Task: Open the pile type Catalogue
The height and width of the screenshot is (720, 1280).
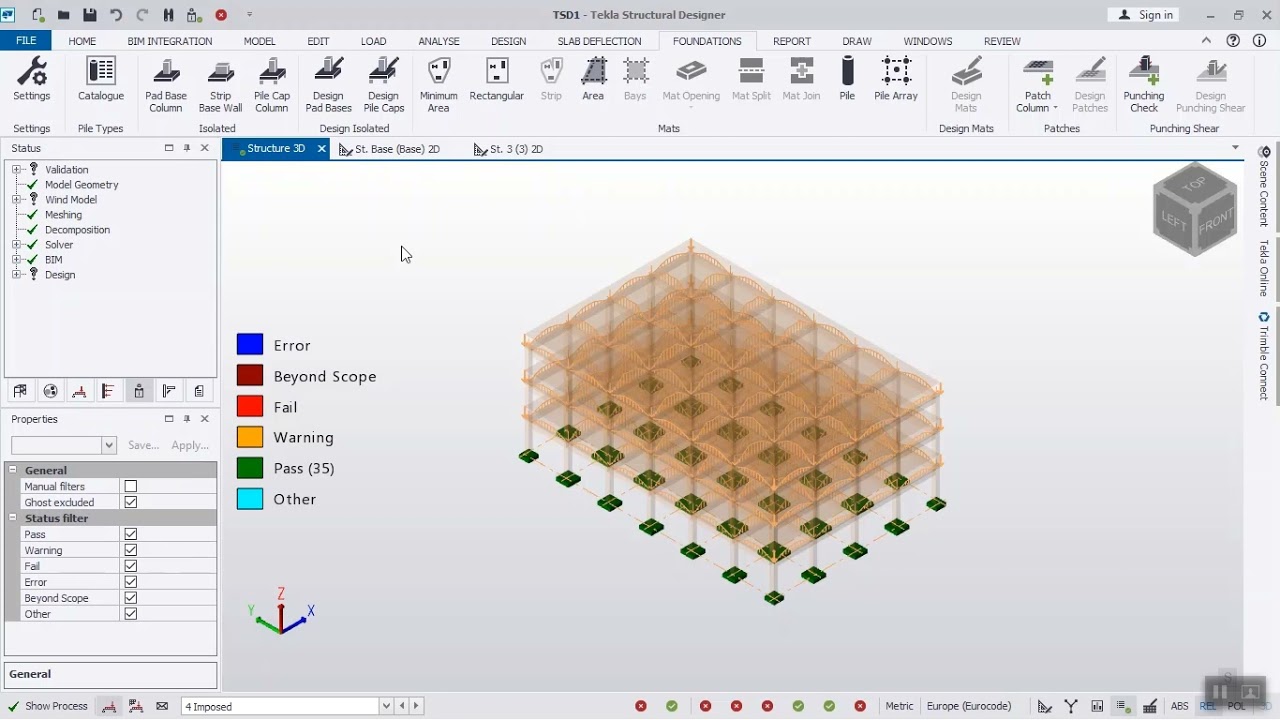Action: tap(101, 80)
